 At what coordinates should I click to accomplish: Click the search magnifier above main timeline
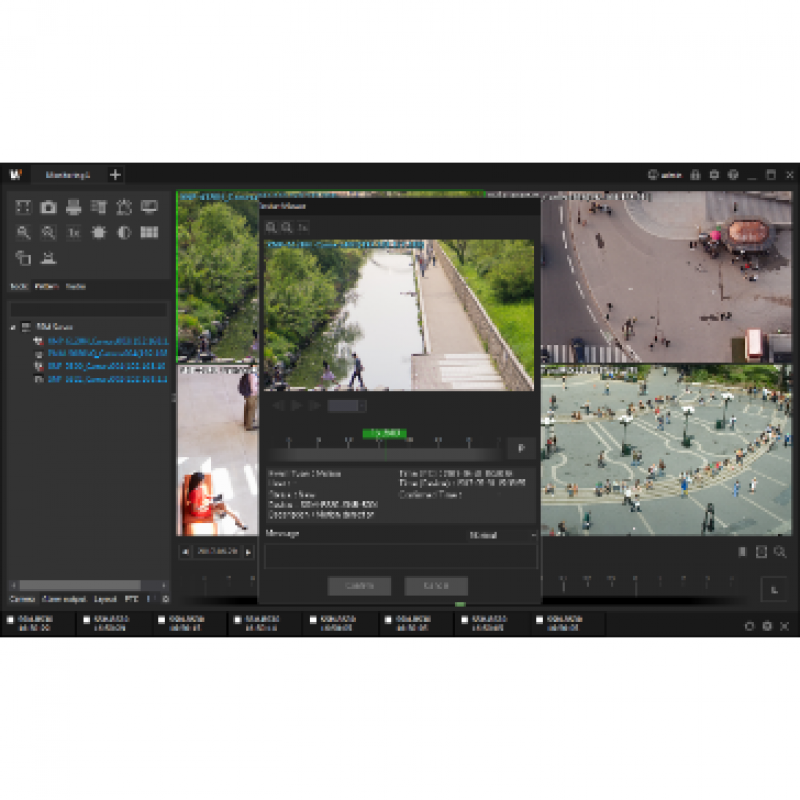(x=780, y=552)
